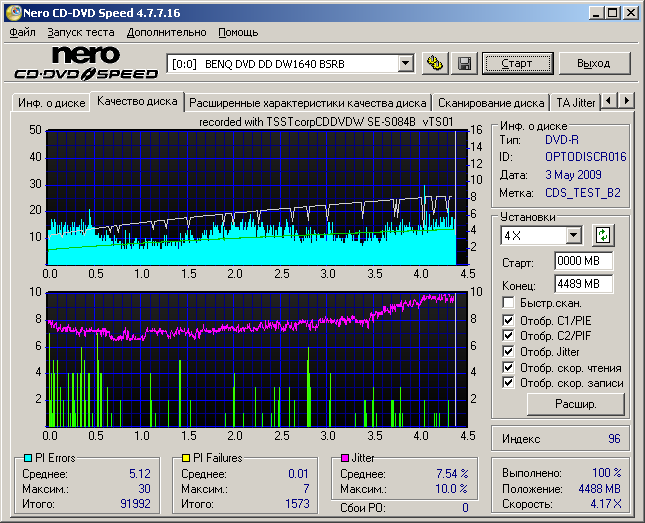Toggle the Отобр. Jitter checkbox

510,351
